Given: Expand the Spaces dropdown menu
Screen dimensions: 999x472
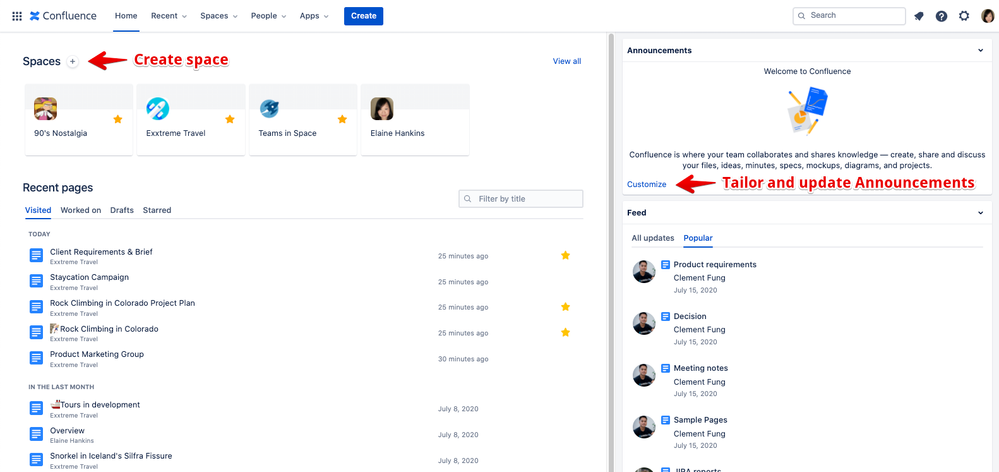Looking at the screenshot, I should tap(219, 16).
